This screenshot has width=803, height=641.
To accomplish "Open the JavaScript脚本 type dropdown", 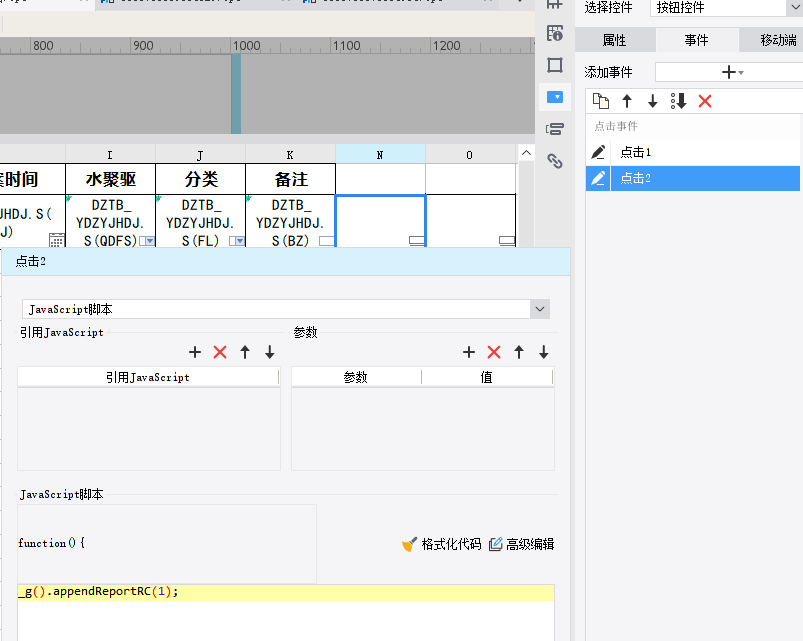I will click(x=286, y=310).
